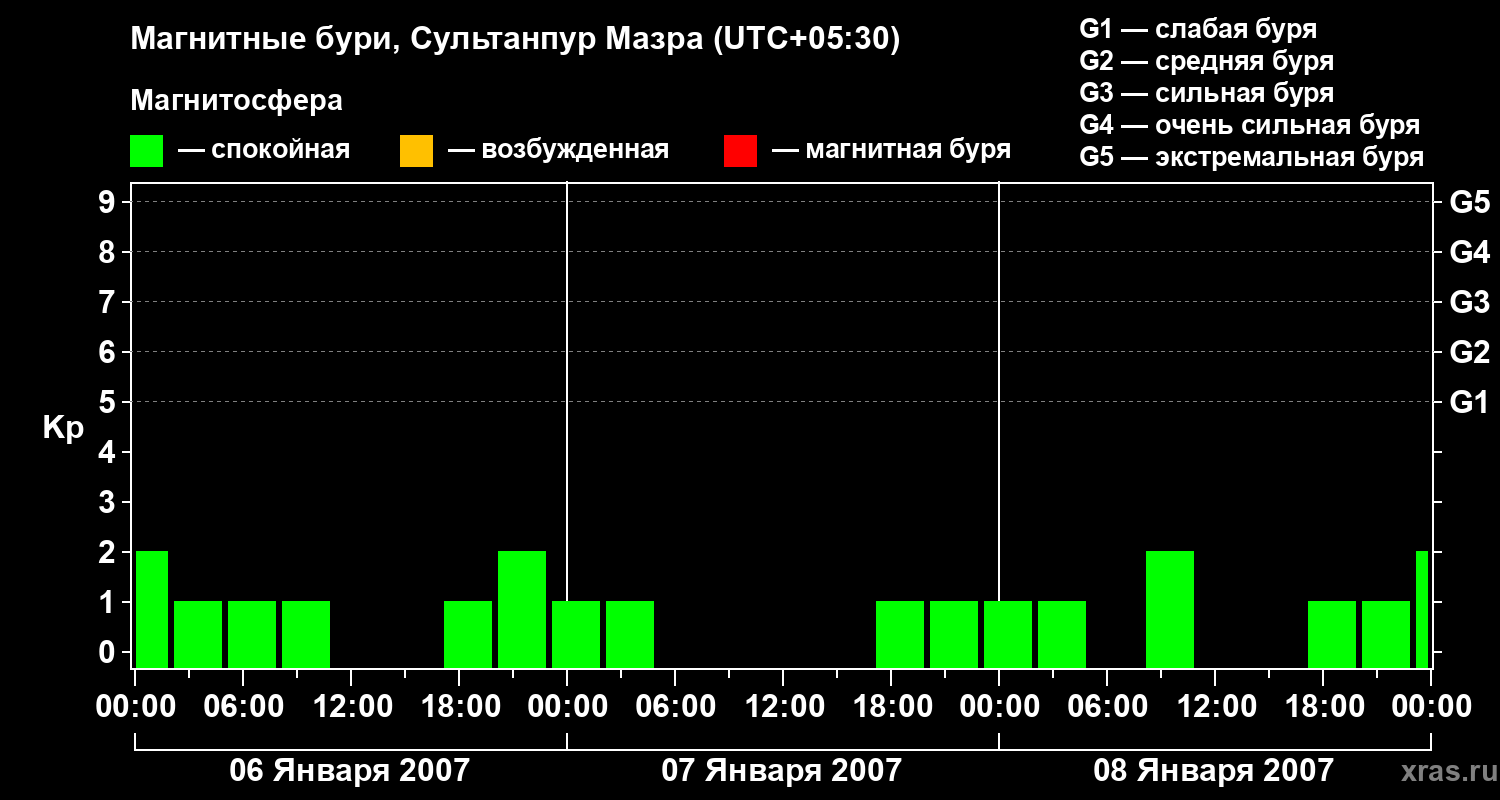Screen dimensions: 1500x800
Task: Click the 18:00 time label for 07 Января
Action: [x=891, y=707]
